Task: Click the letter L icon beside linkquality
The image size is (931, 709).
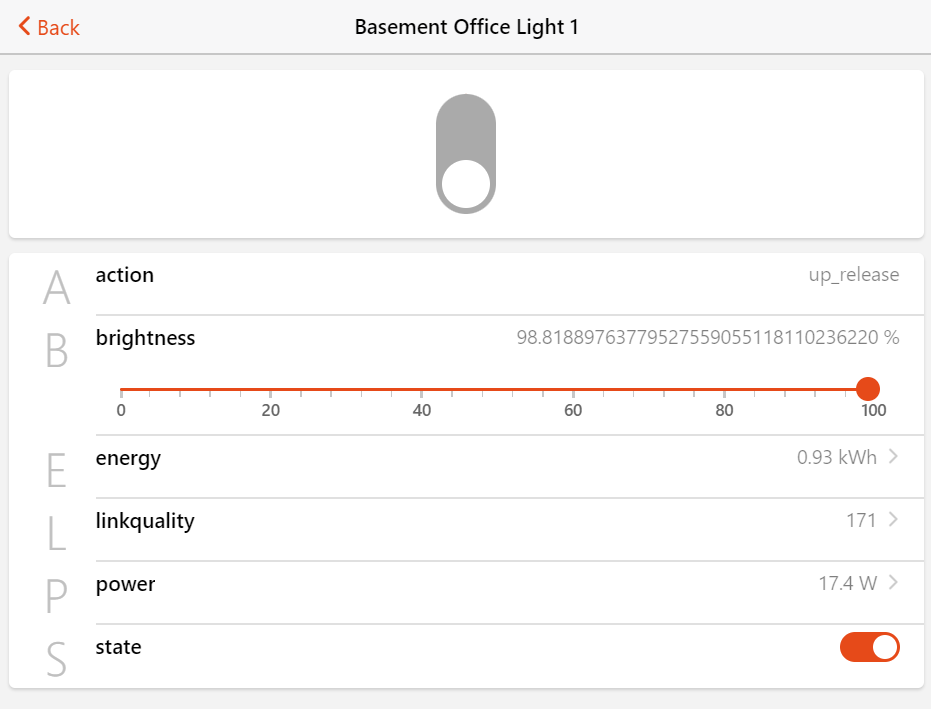Action: [x=57, y=535]
